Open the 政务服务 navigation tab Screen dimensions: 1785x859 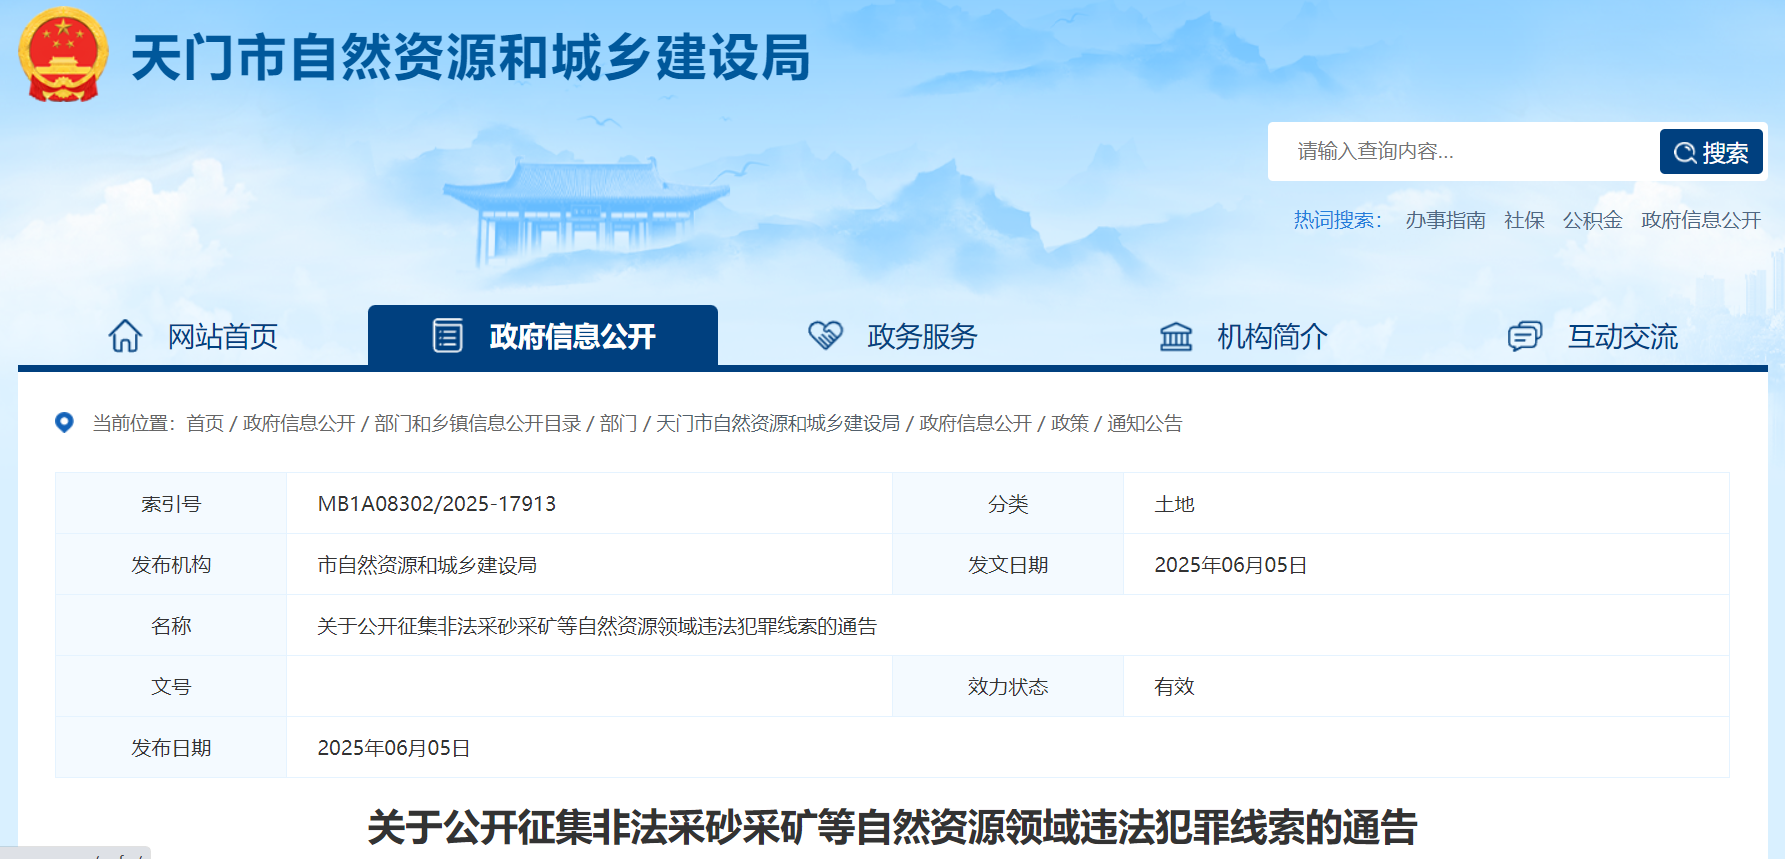(x=921, y=337)
